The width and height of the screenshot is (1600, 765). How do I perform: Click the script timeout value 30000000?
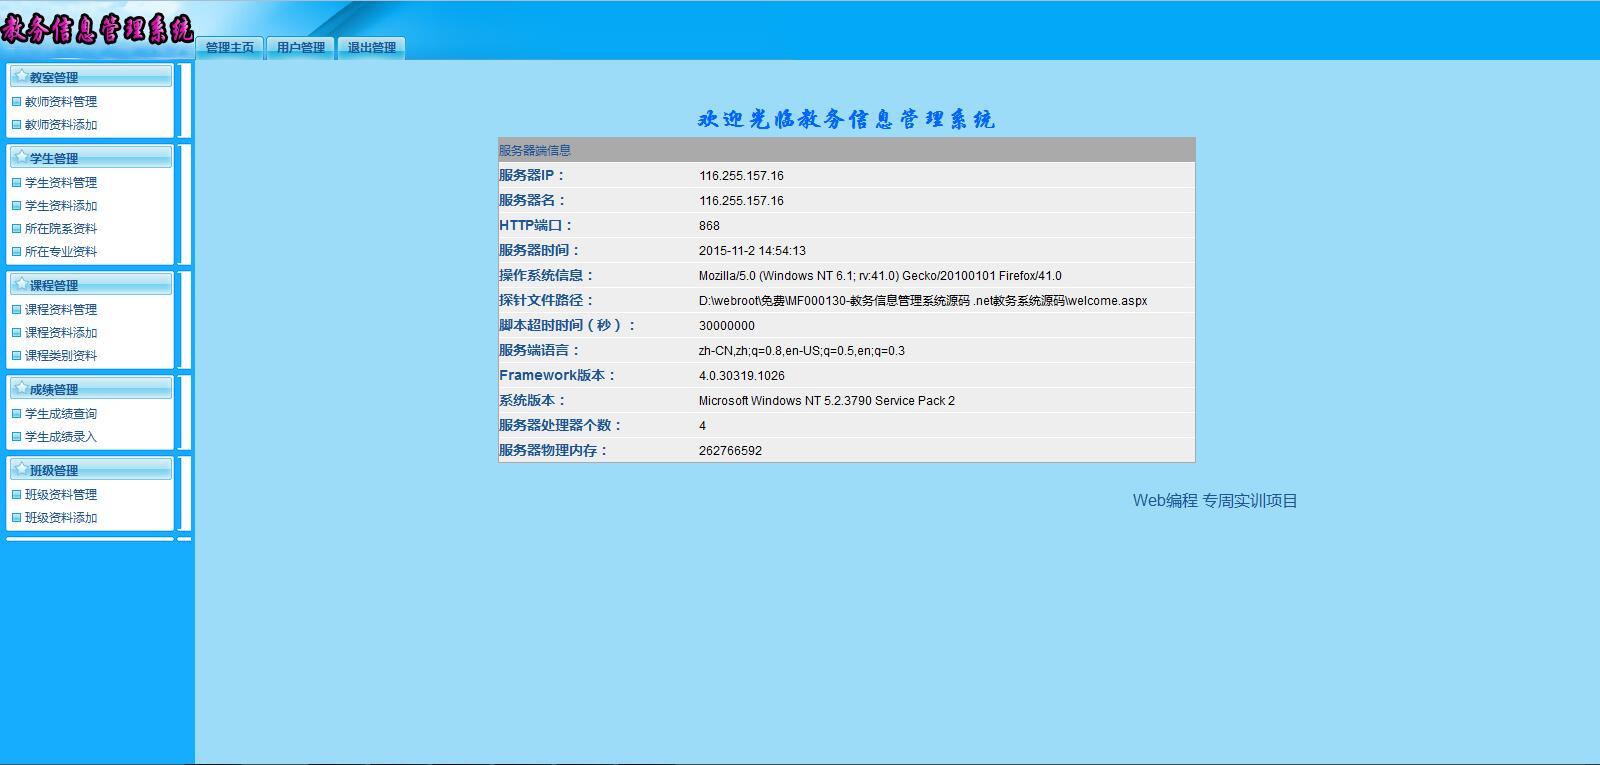tap(727, 326)
